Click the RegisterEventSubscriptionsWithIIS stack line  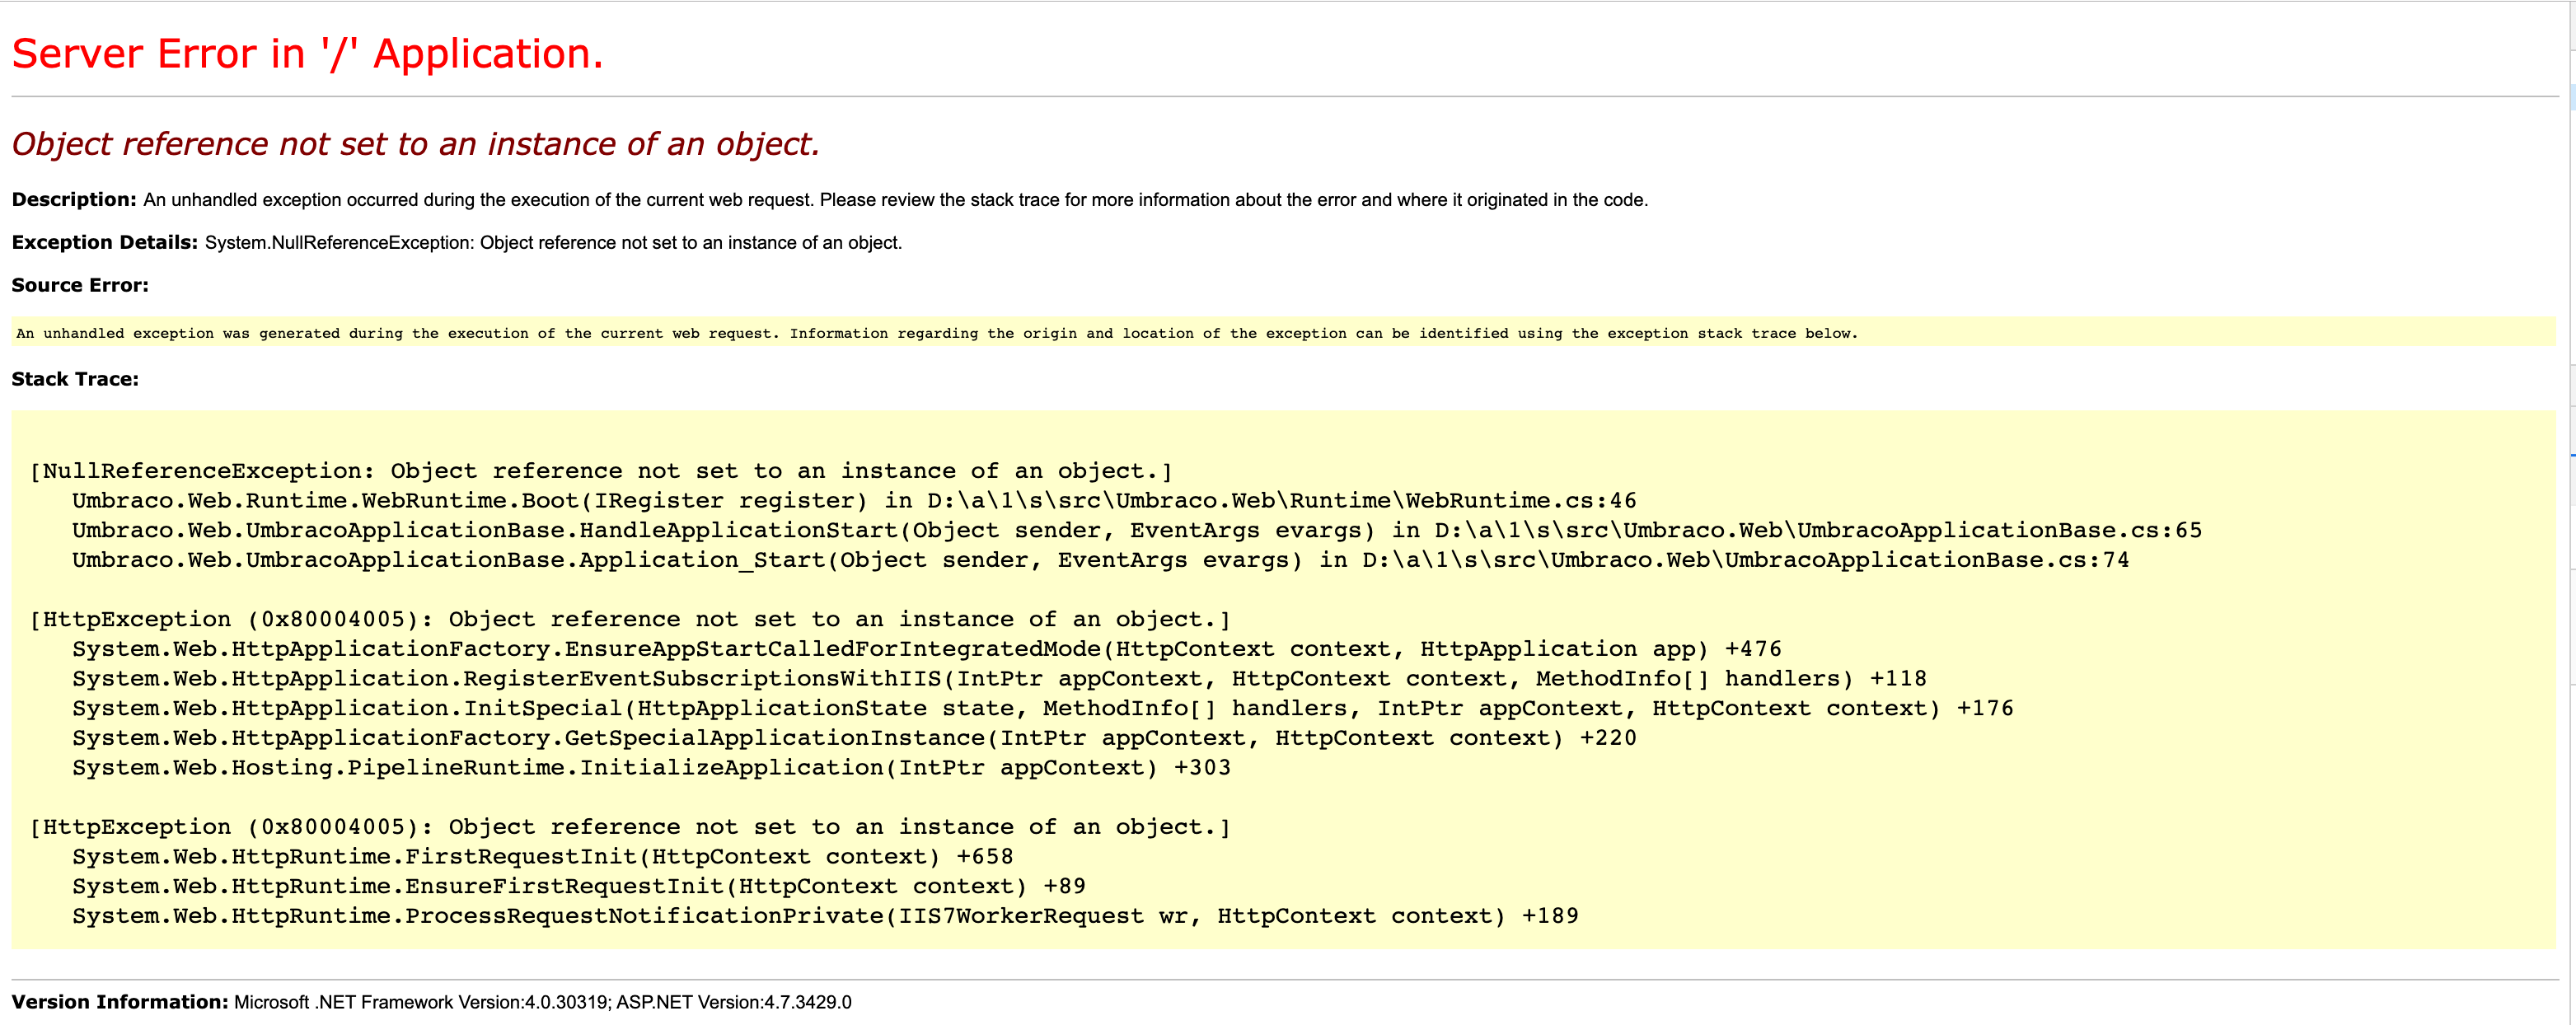[998, 679]
